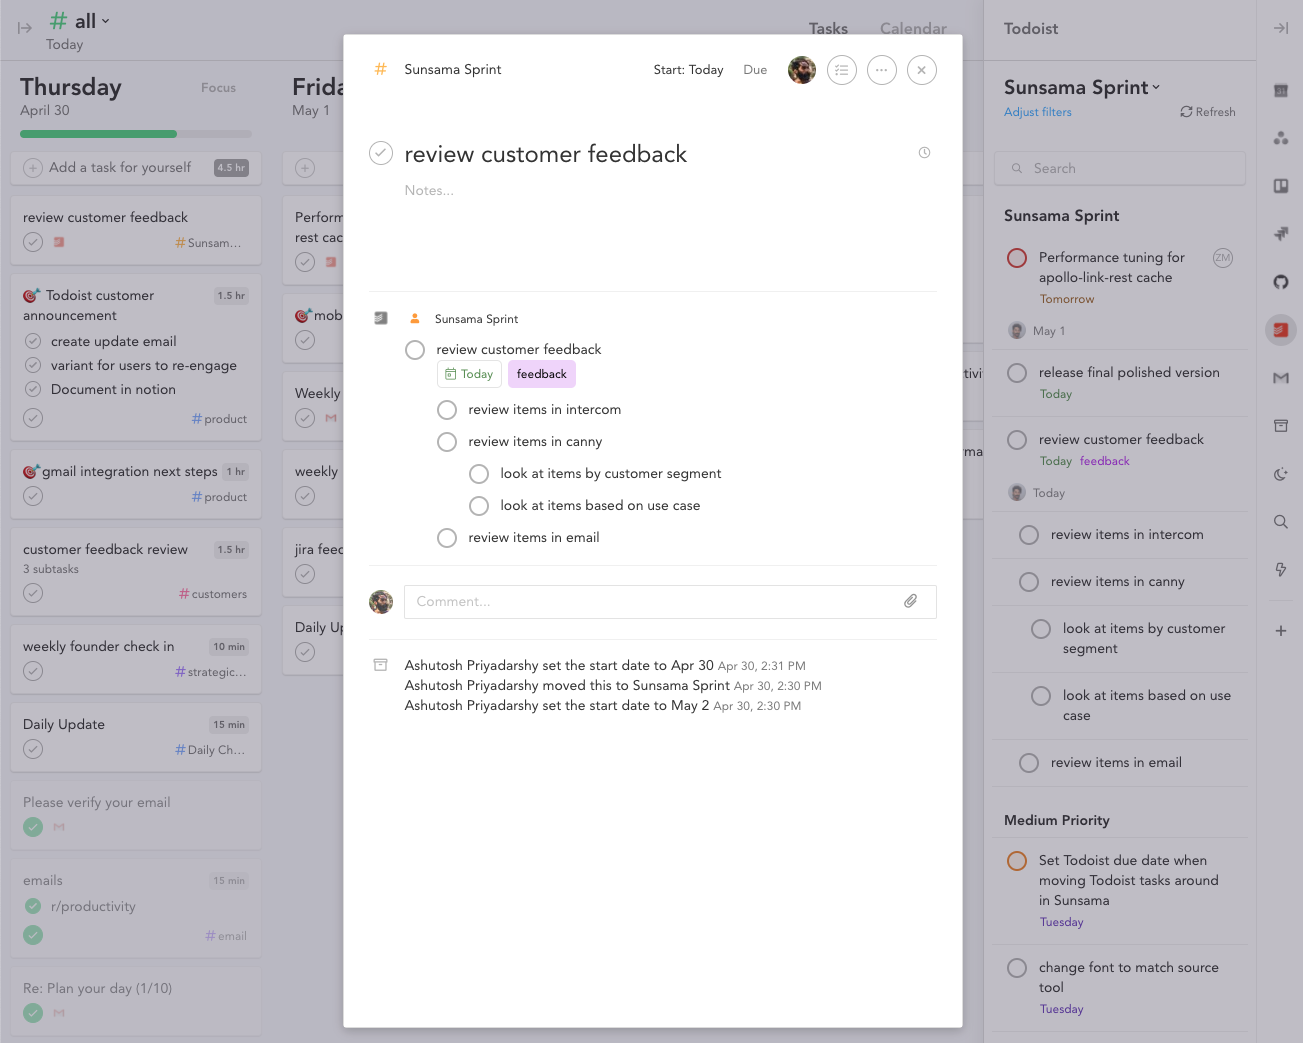Click the search magnifier in right sidebar
1303x1043 pixels.
click(x=1280, y=522)
